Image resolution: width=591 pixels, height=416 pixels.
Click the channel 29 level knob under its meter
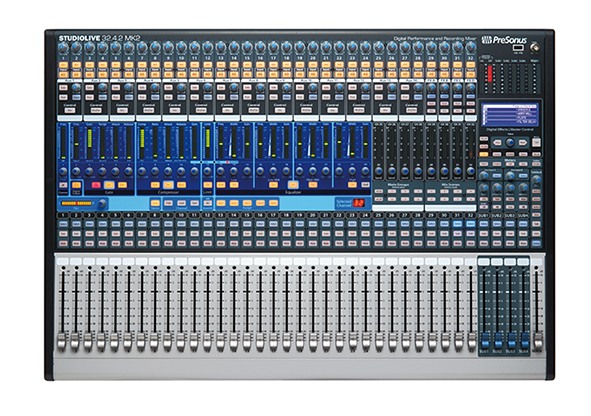pos(431,171)
